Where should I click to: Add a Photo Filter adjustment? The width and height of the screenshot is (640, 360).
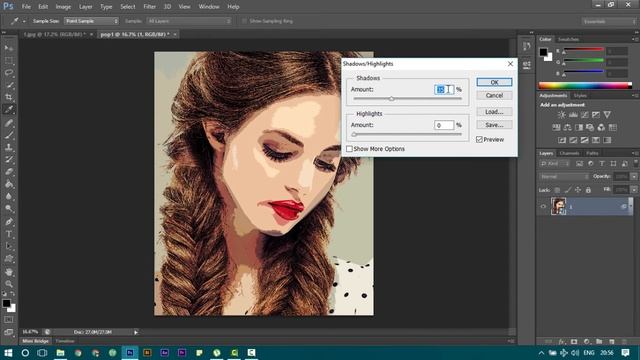[590, 127]
